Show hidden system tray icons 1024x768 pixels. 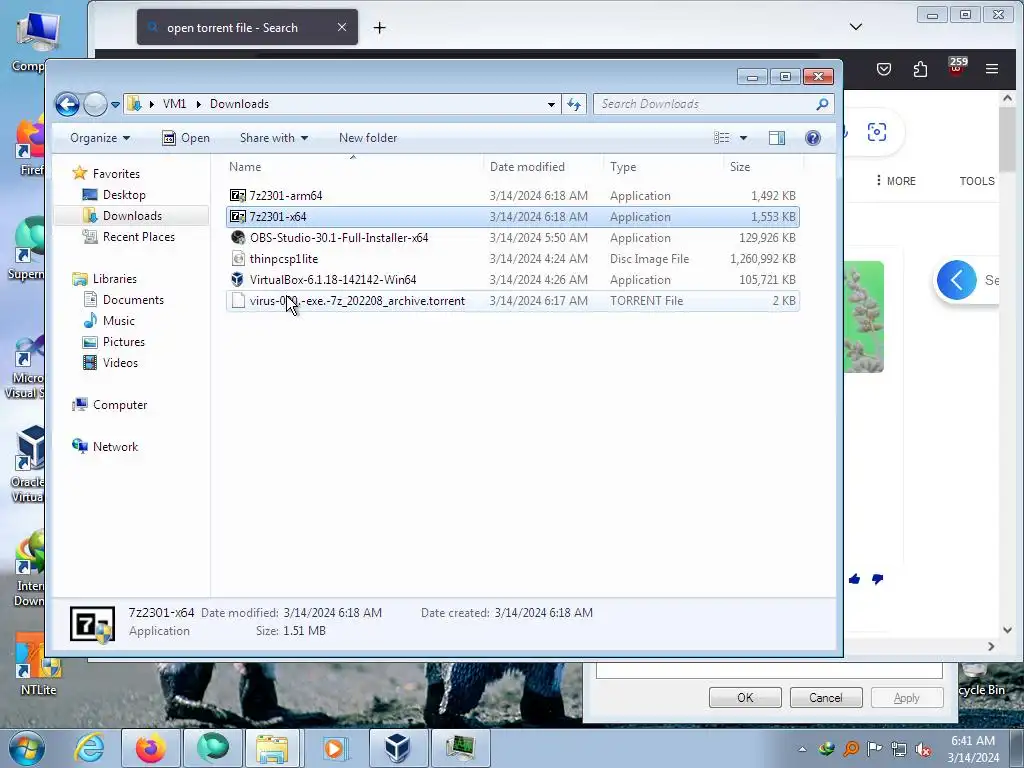click(x=803, y=749)
